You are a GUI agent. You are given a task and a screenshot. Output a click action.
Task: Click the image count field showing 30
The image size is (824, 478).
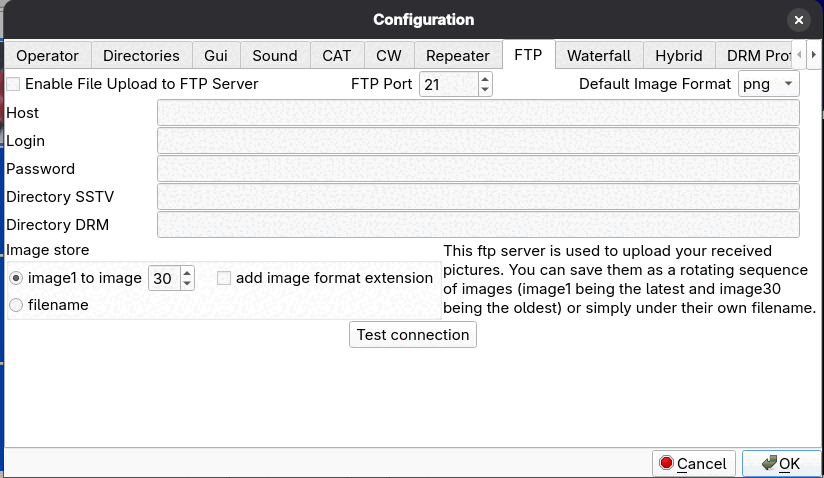pos(164,278)
